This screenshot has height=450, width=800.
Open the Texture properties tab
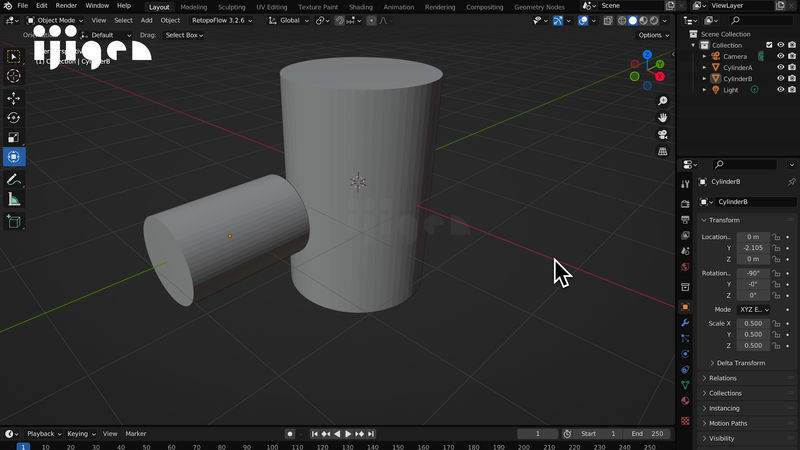click(685, 421)
